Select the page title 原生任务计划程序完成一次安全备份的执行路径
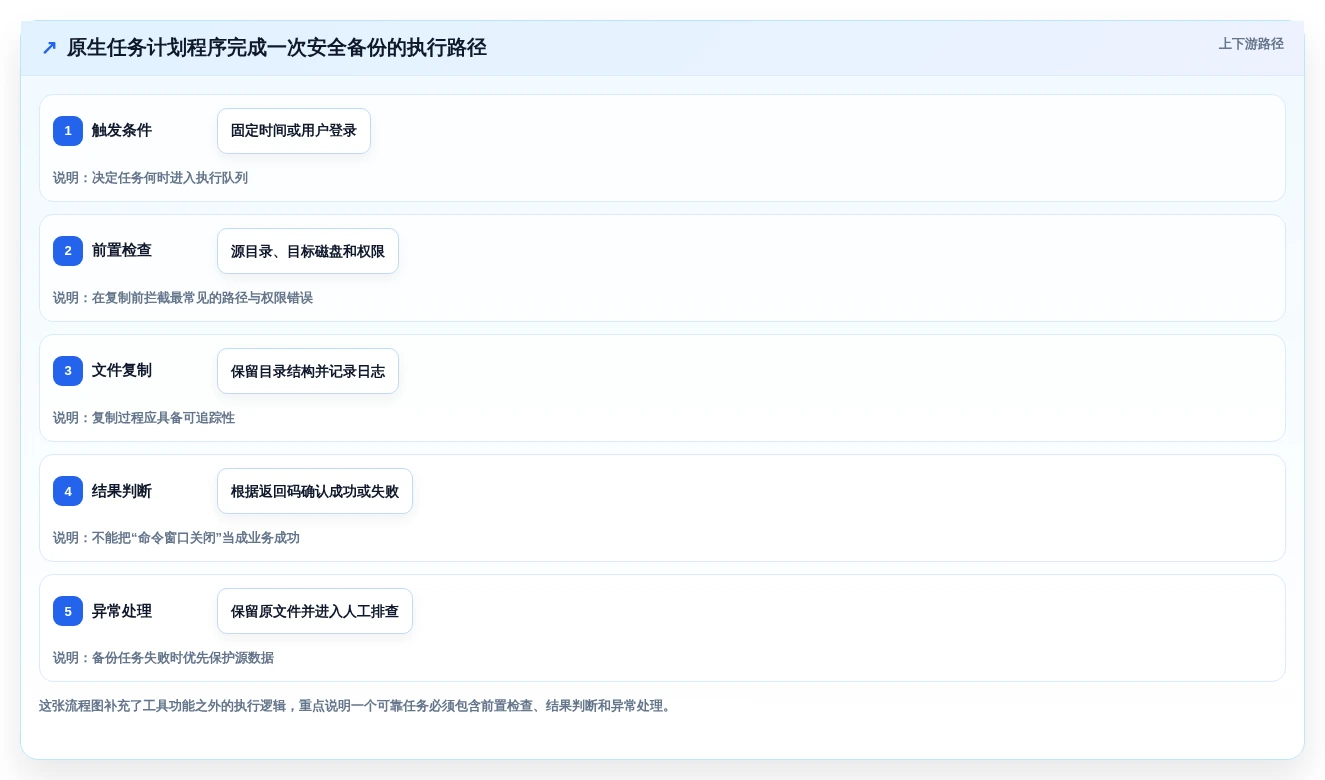This screenshot has width=1325, height=780. tap(277, 48)
